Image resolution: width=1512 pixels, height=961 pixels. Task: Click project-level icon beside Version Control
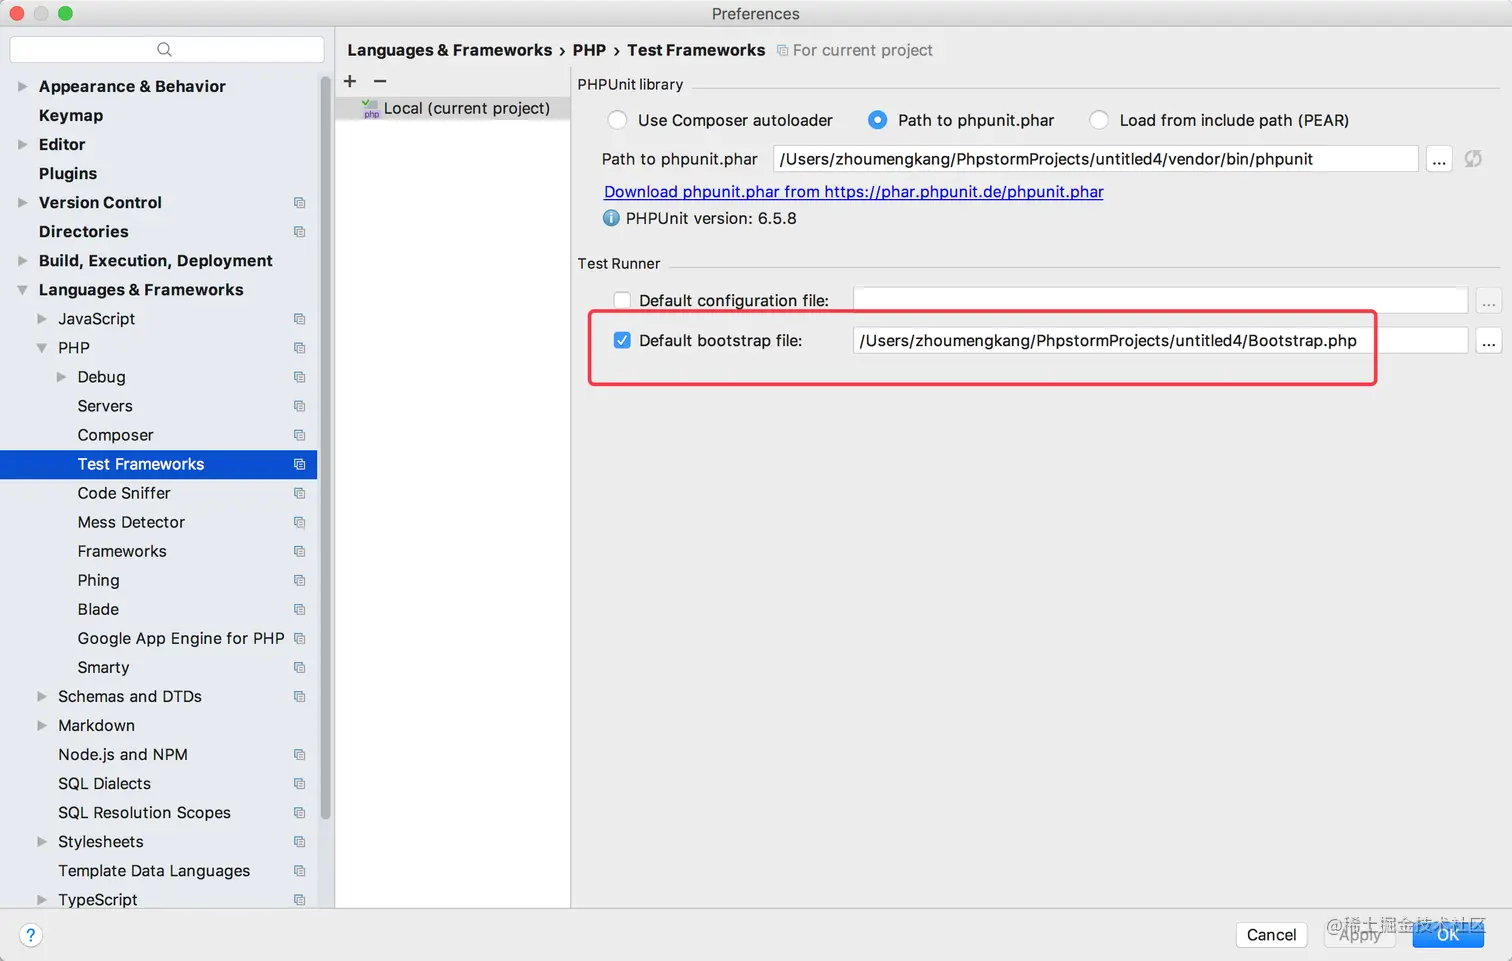click(299, 203)
